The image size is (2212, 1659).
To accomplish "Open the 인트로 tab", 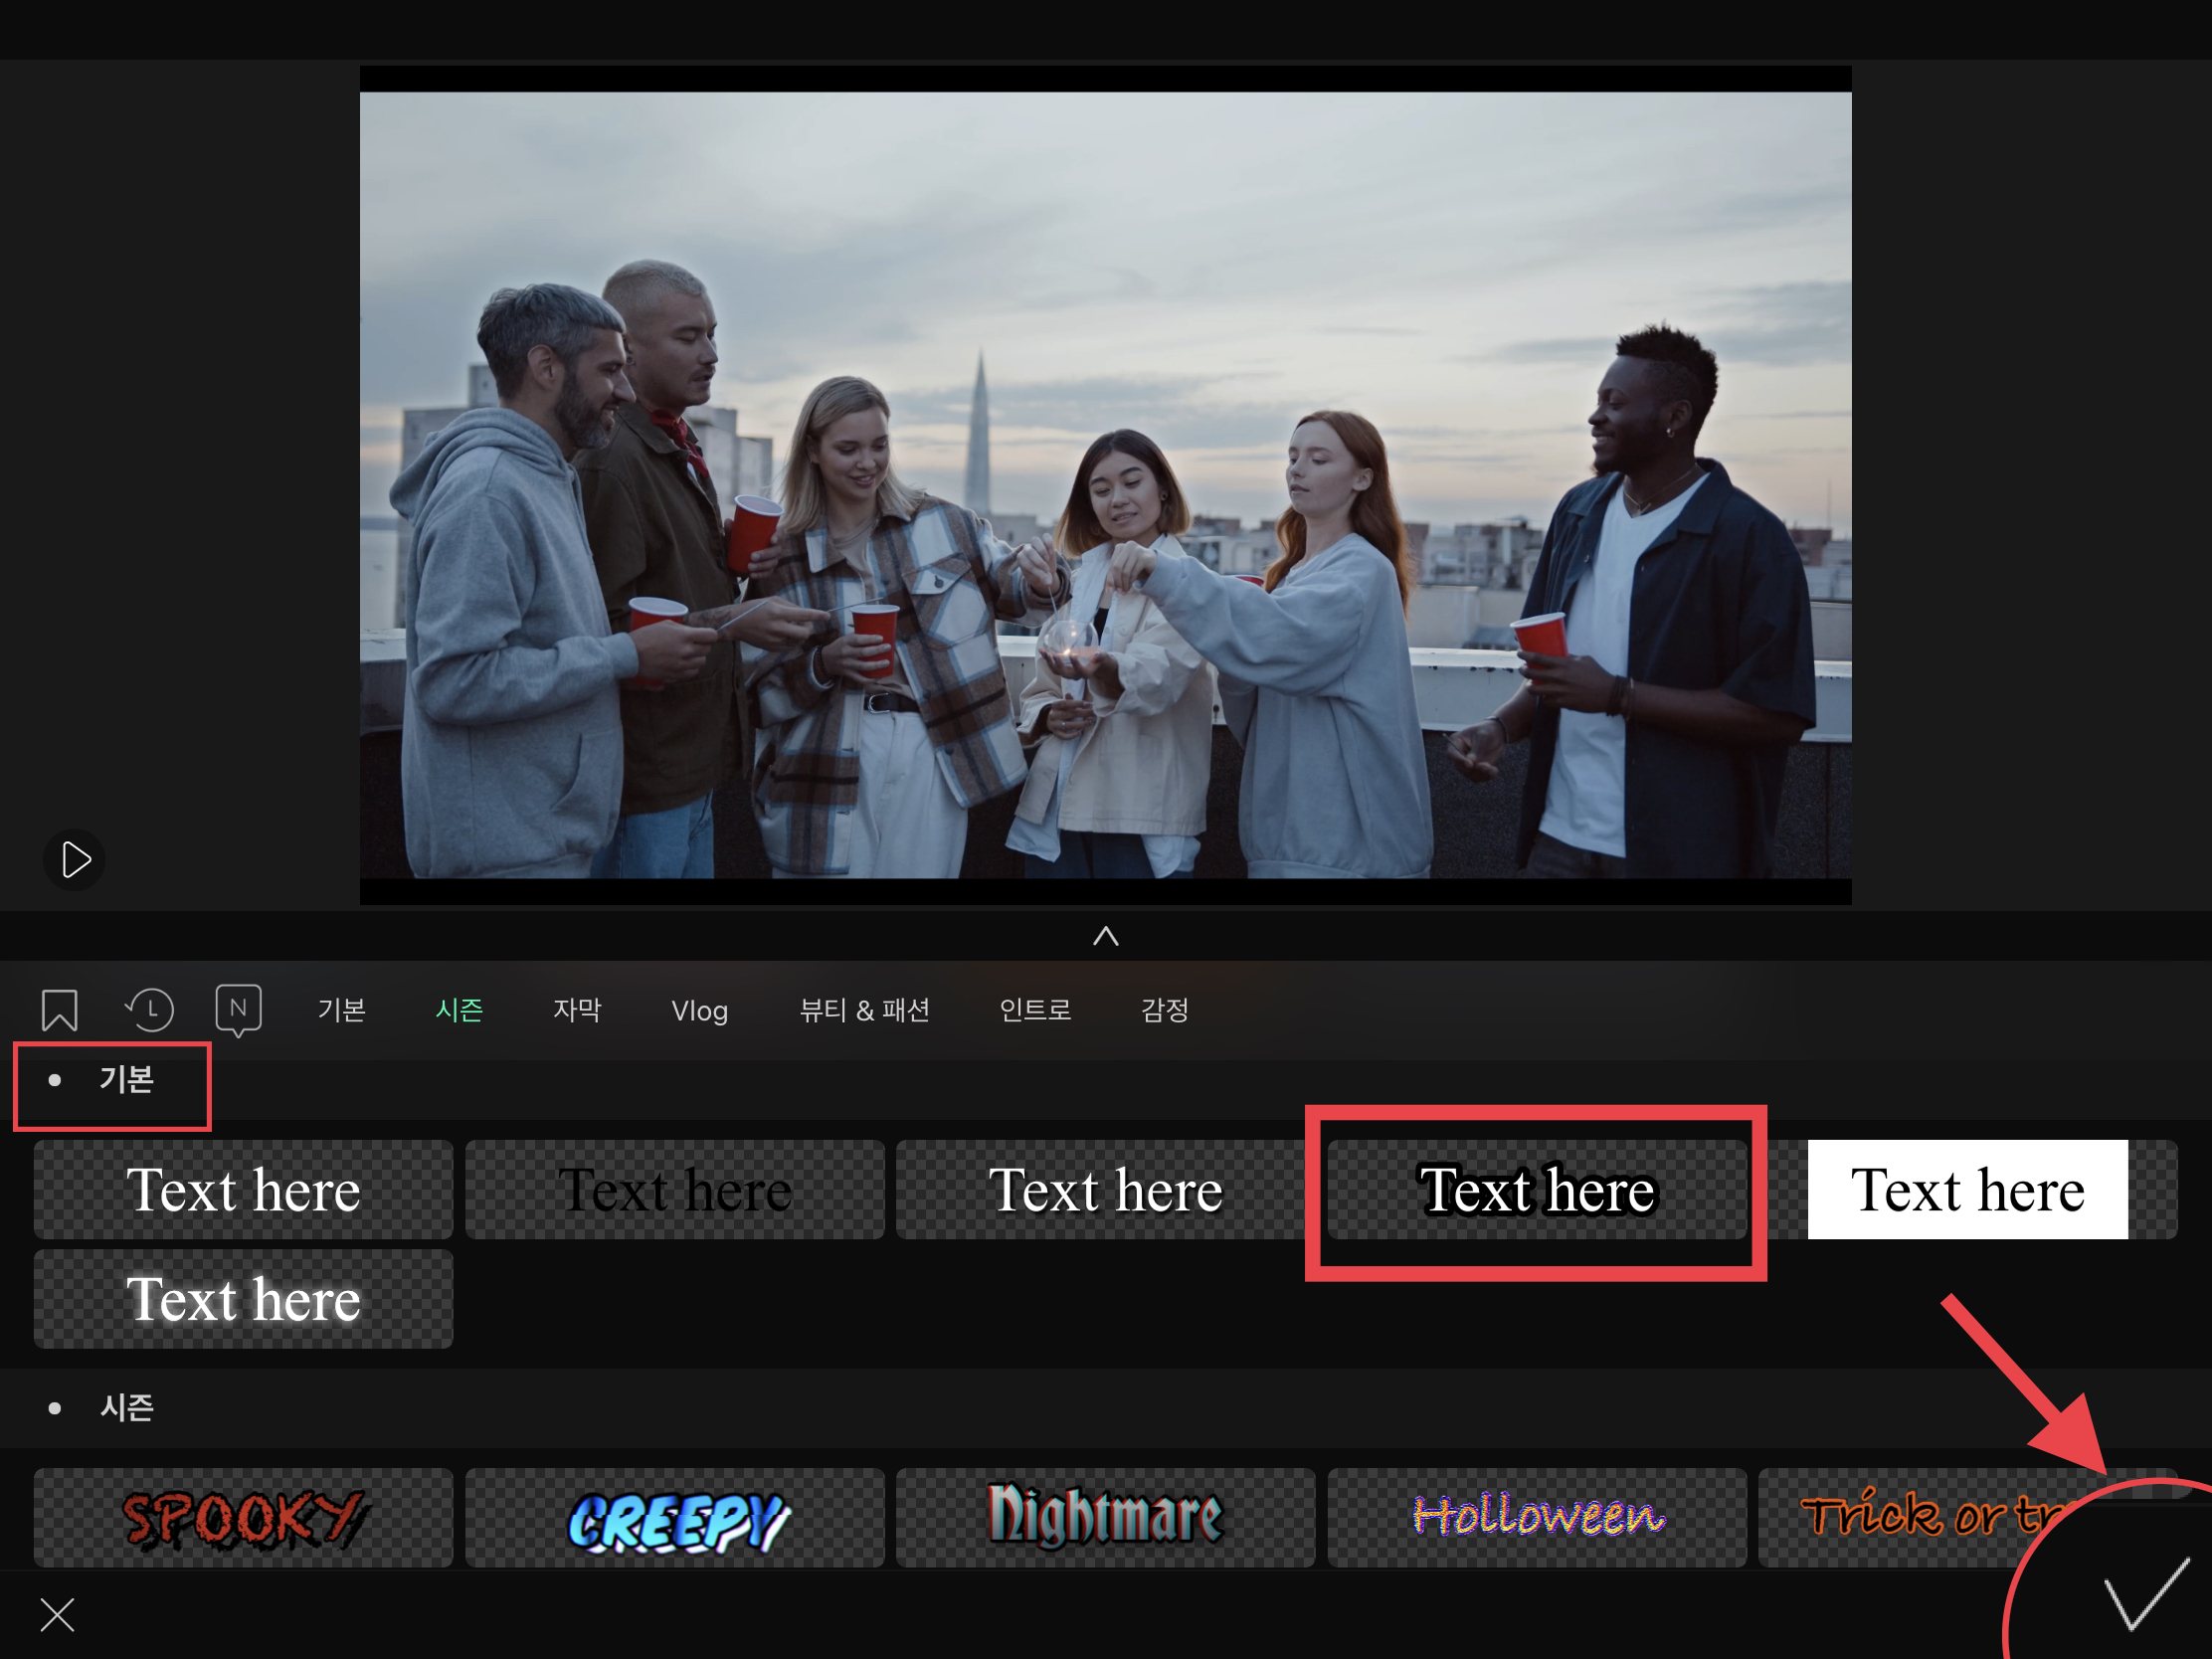I will pos(1035,1010).
